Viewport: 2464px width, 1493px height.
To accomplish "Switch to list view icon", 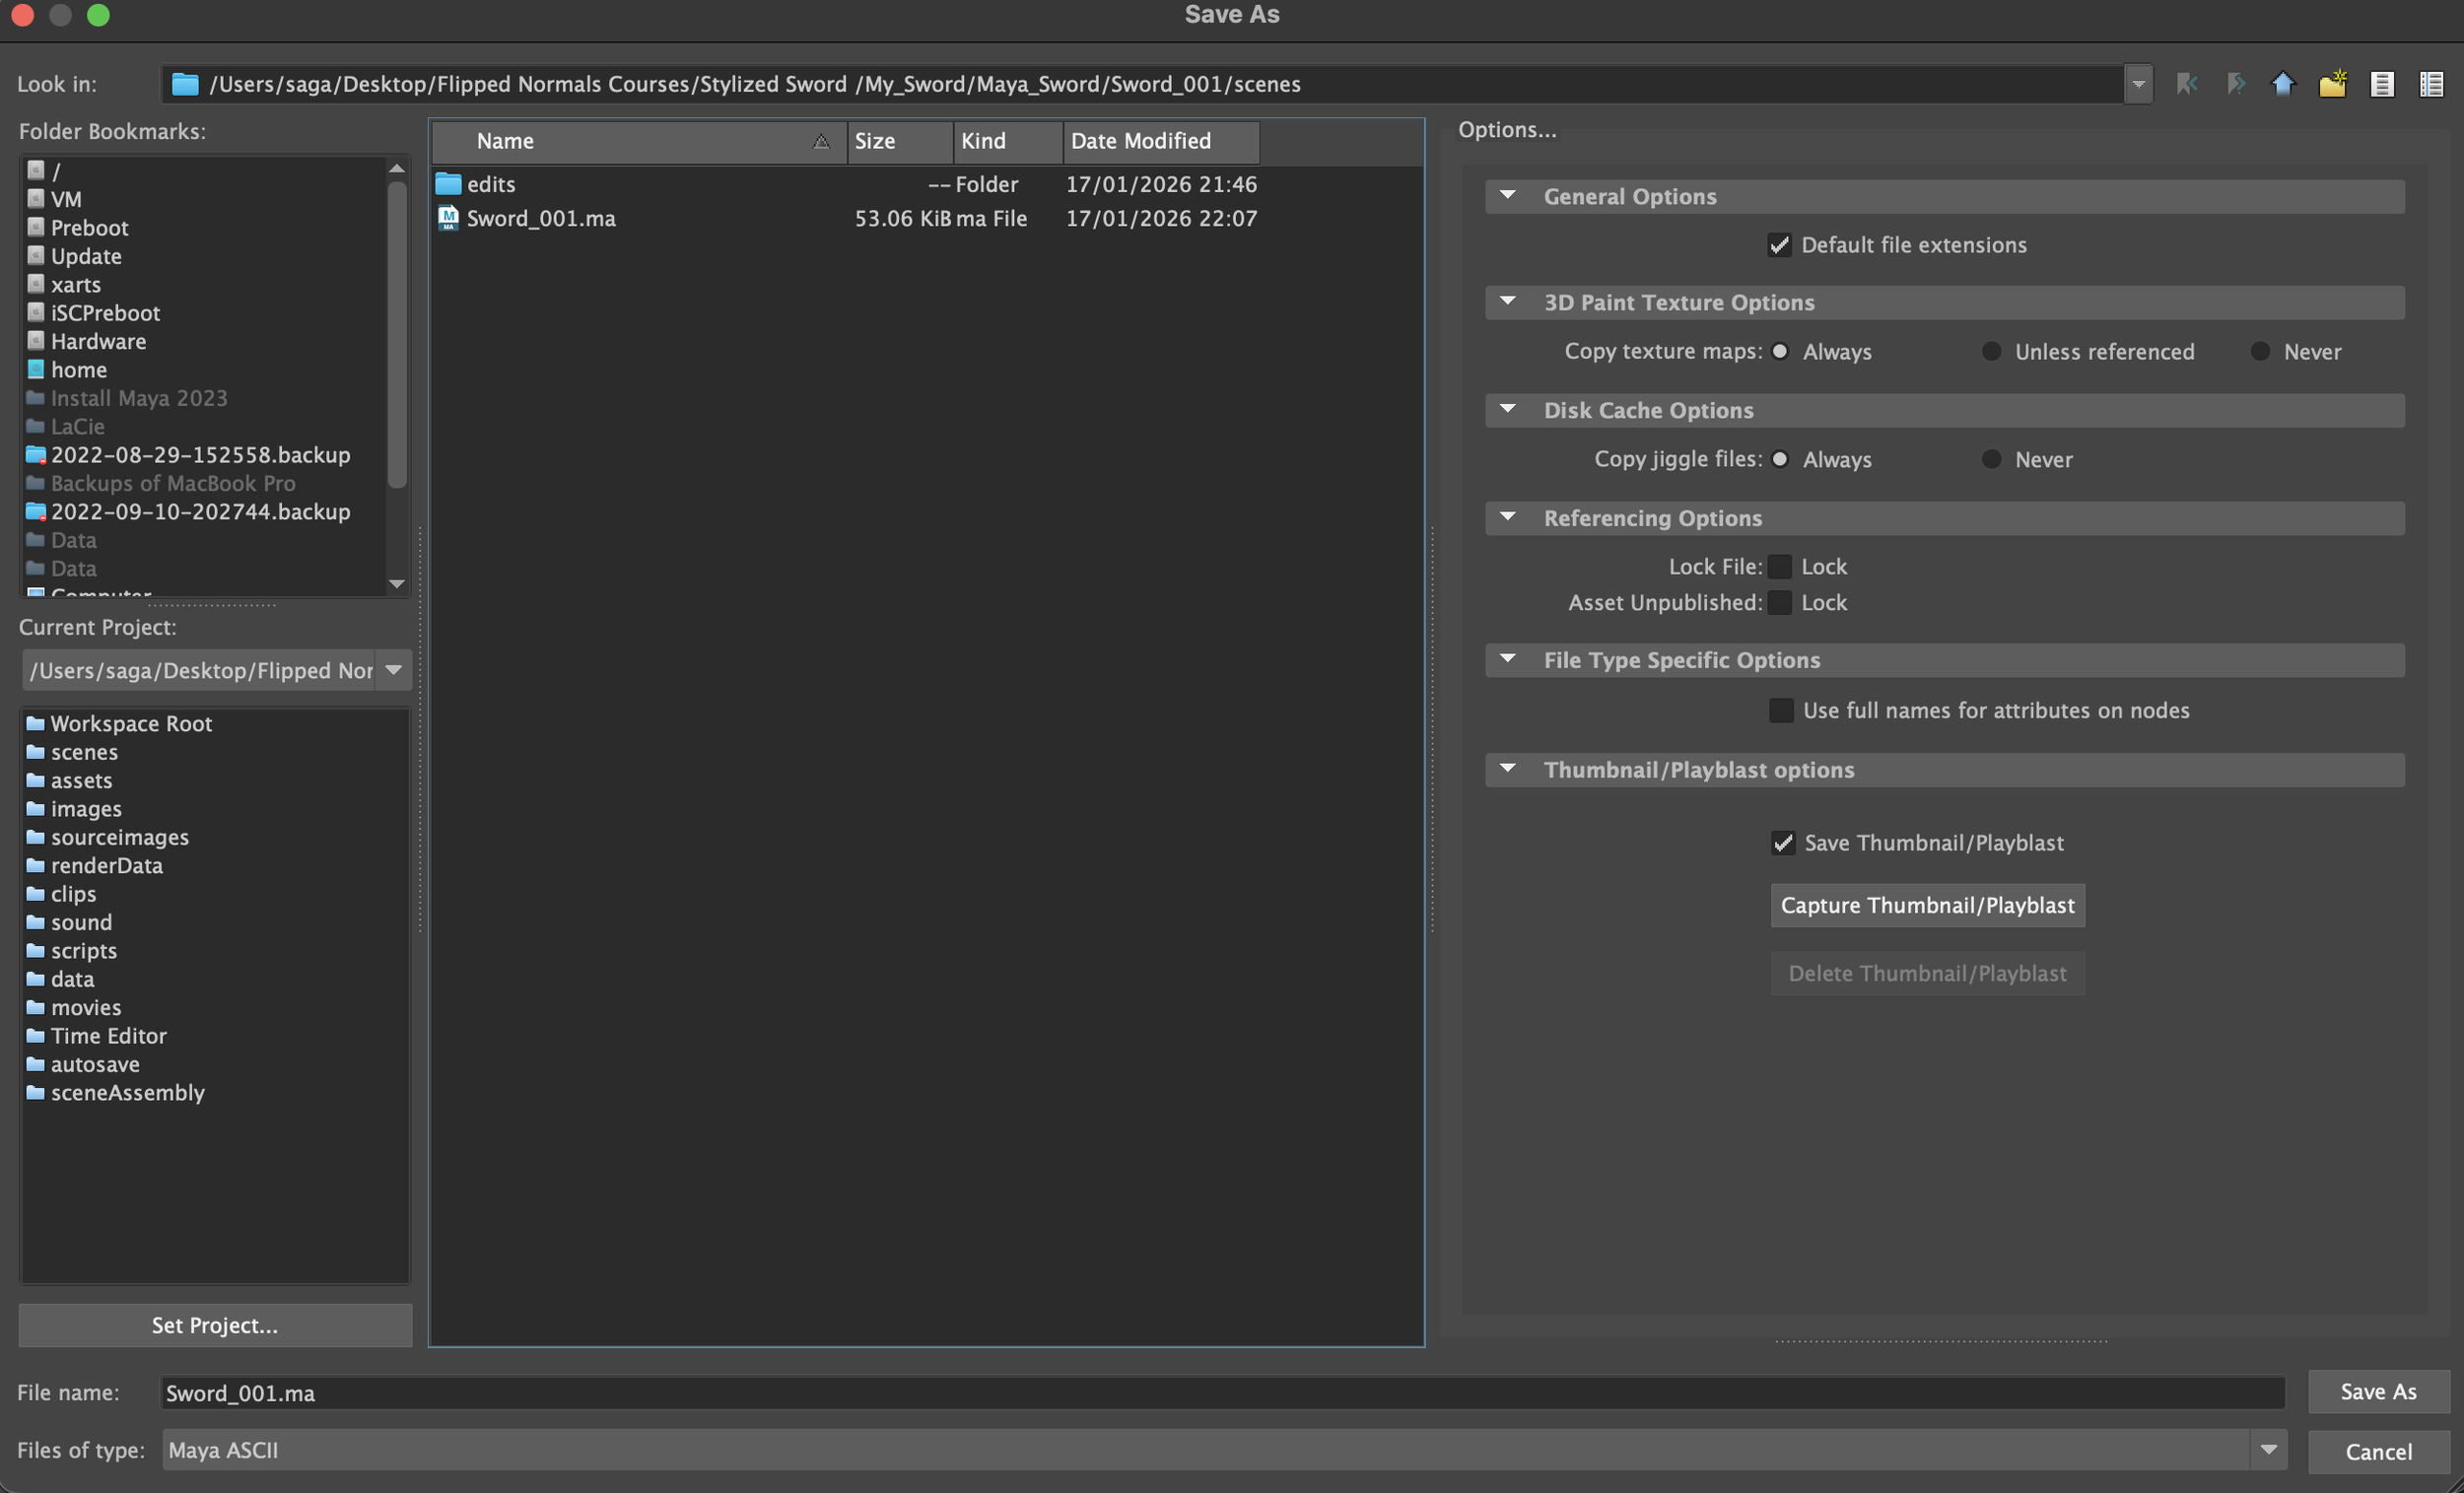I will [2381, 84].
